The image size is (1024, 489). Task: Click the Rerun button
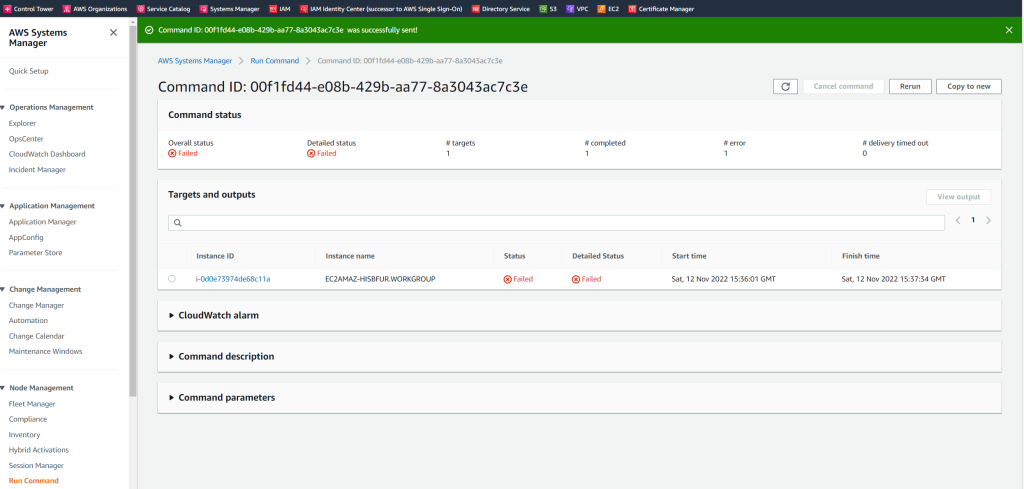coord(910,86)
